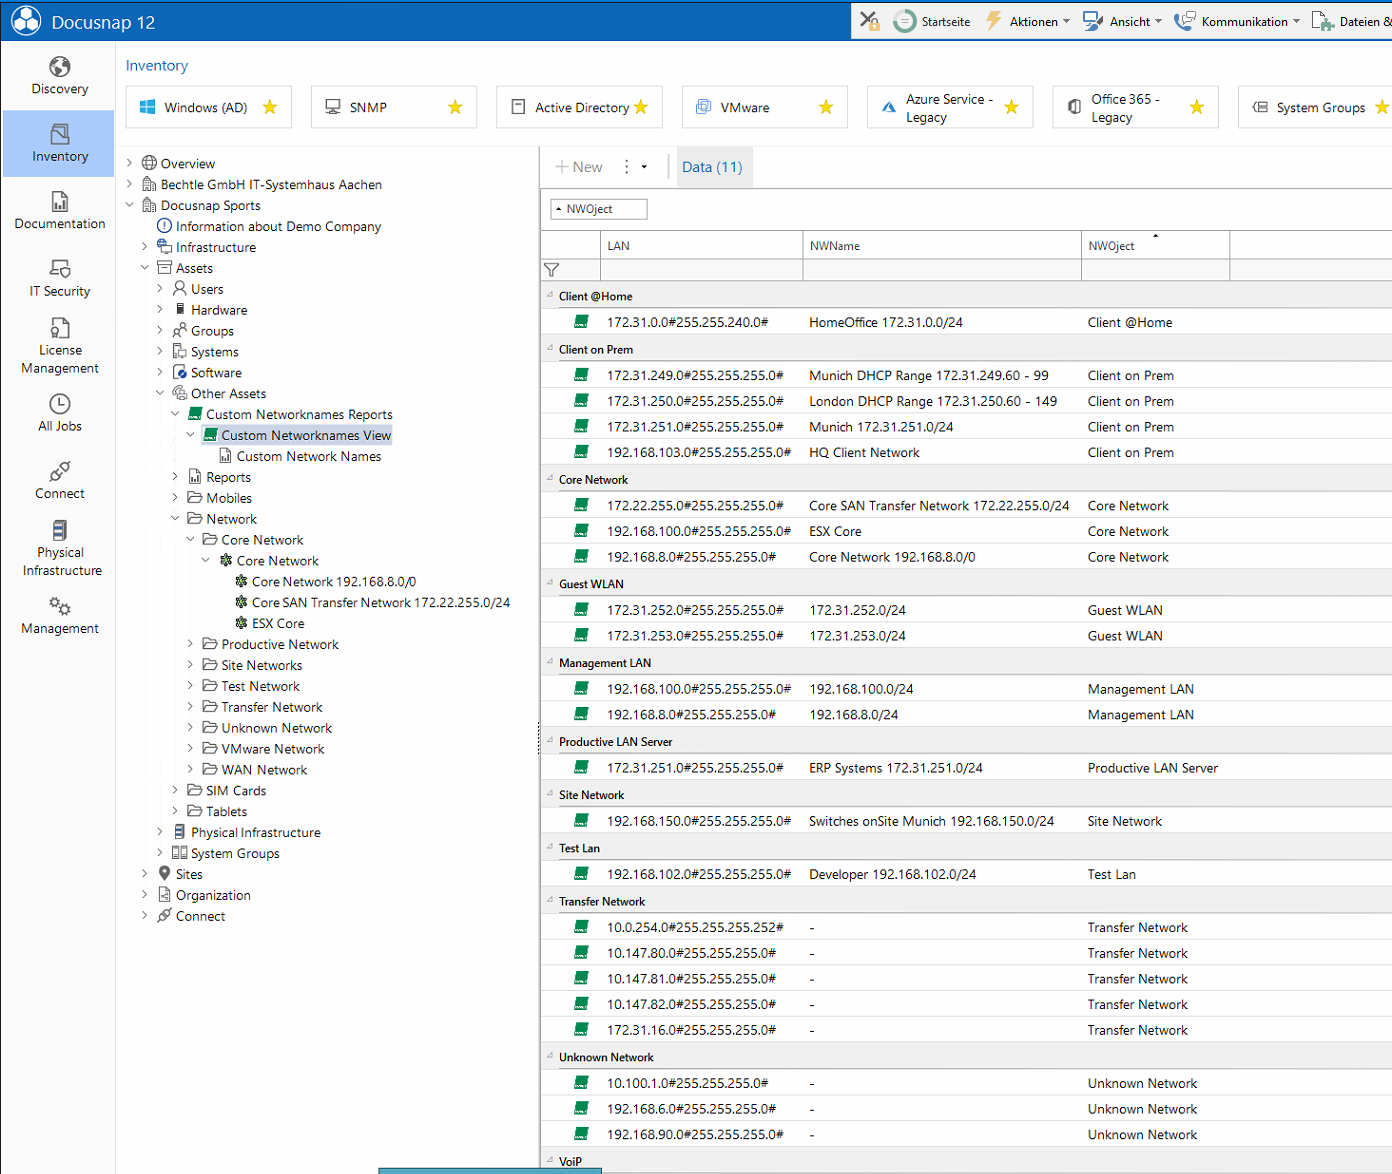Click the Active Directory inventory button
The image size is (1392, 1174).
(580, 107)
